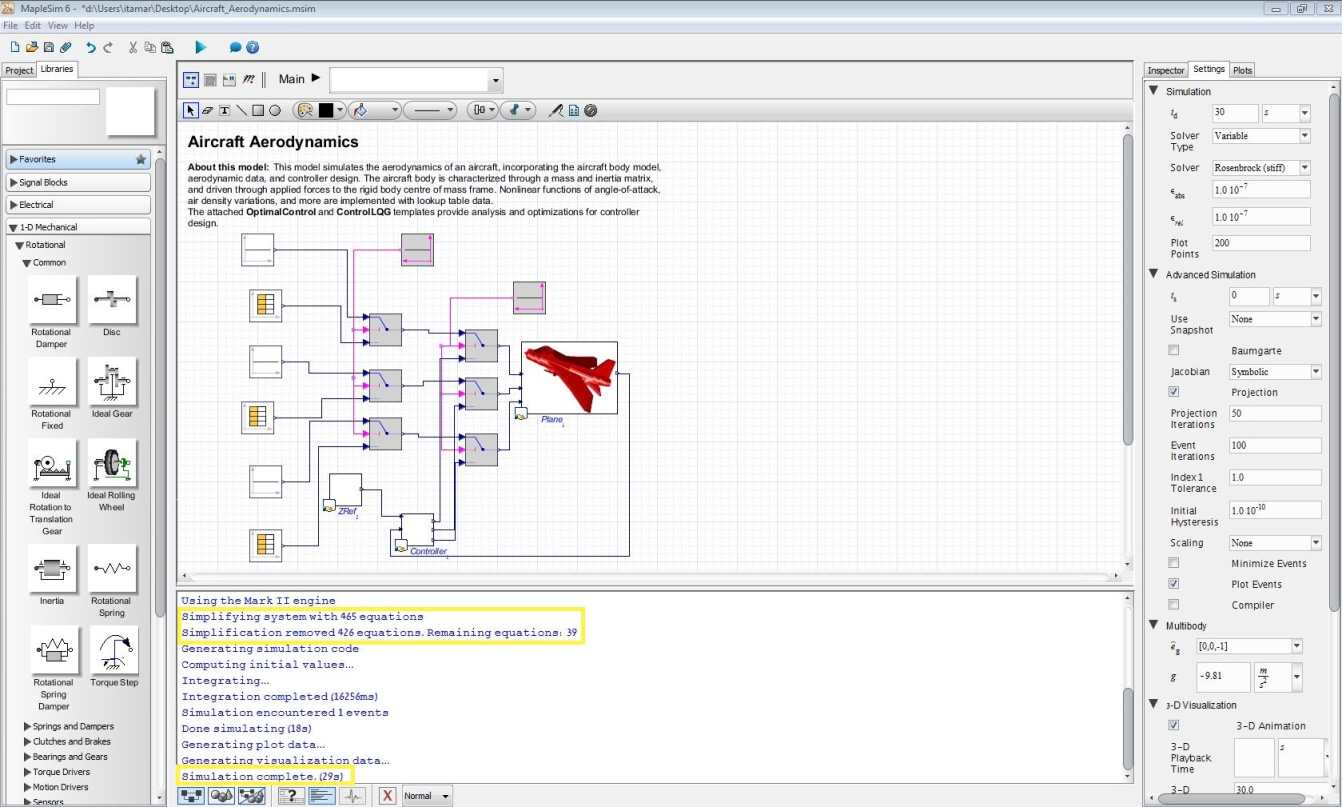The image size is (1342, 807).
Task: Select the text annotation tool
Action: 225,110
